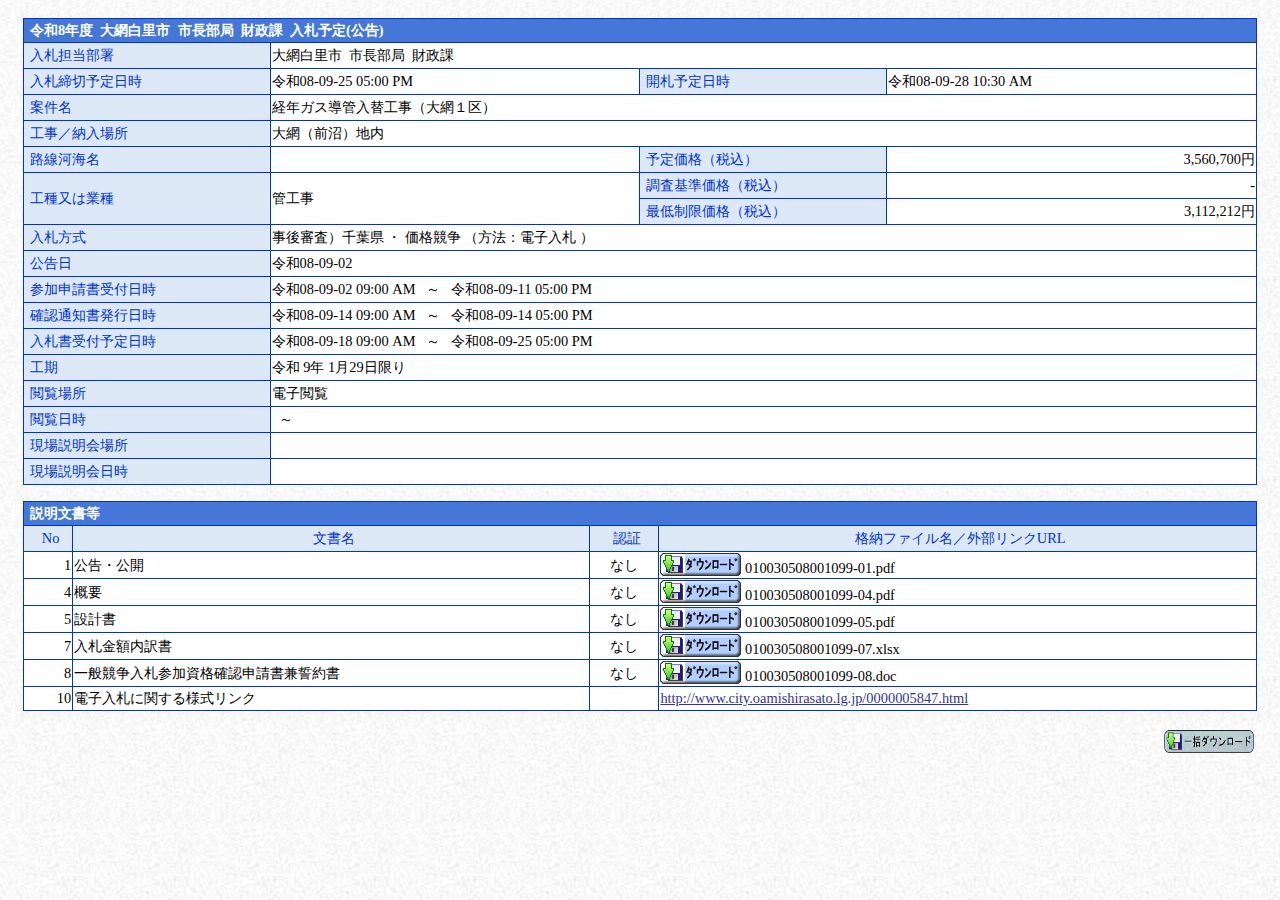Click the 工期 value 令和 9年 1月29日限り
Image resolution: width=1280 pixels, height=900 pixels.
338,367
